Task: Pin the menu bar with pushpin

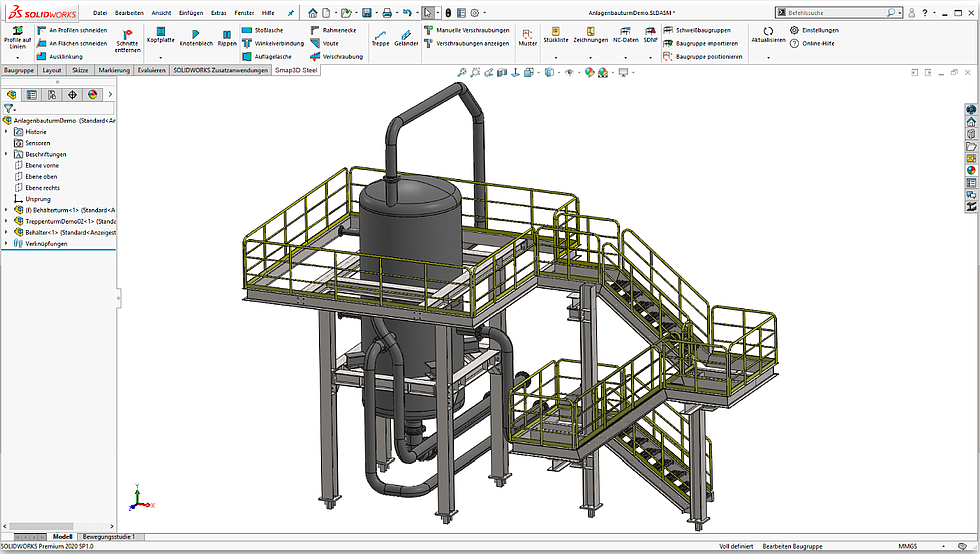Action: point(291,13)
